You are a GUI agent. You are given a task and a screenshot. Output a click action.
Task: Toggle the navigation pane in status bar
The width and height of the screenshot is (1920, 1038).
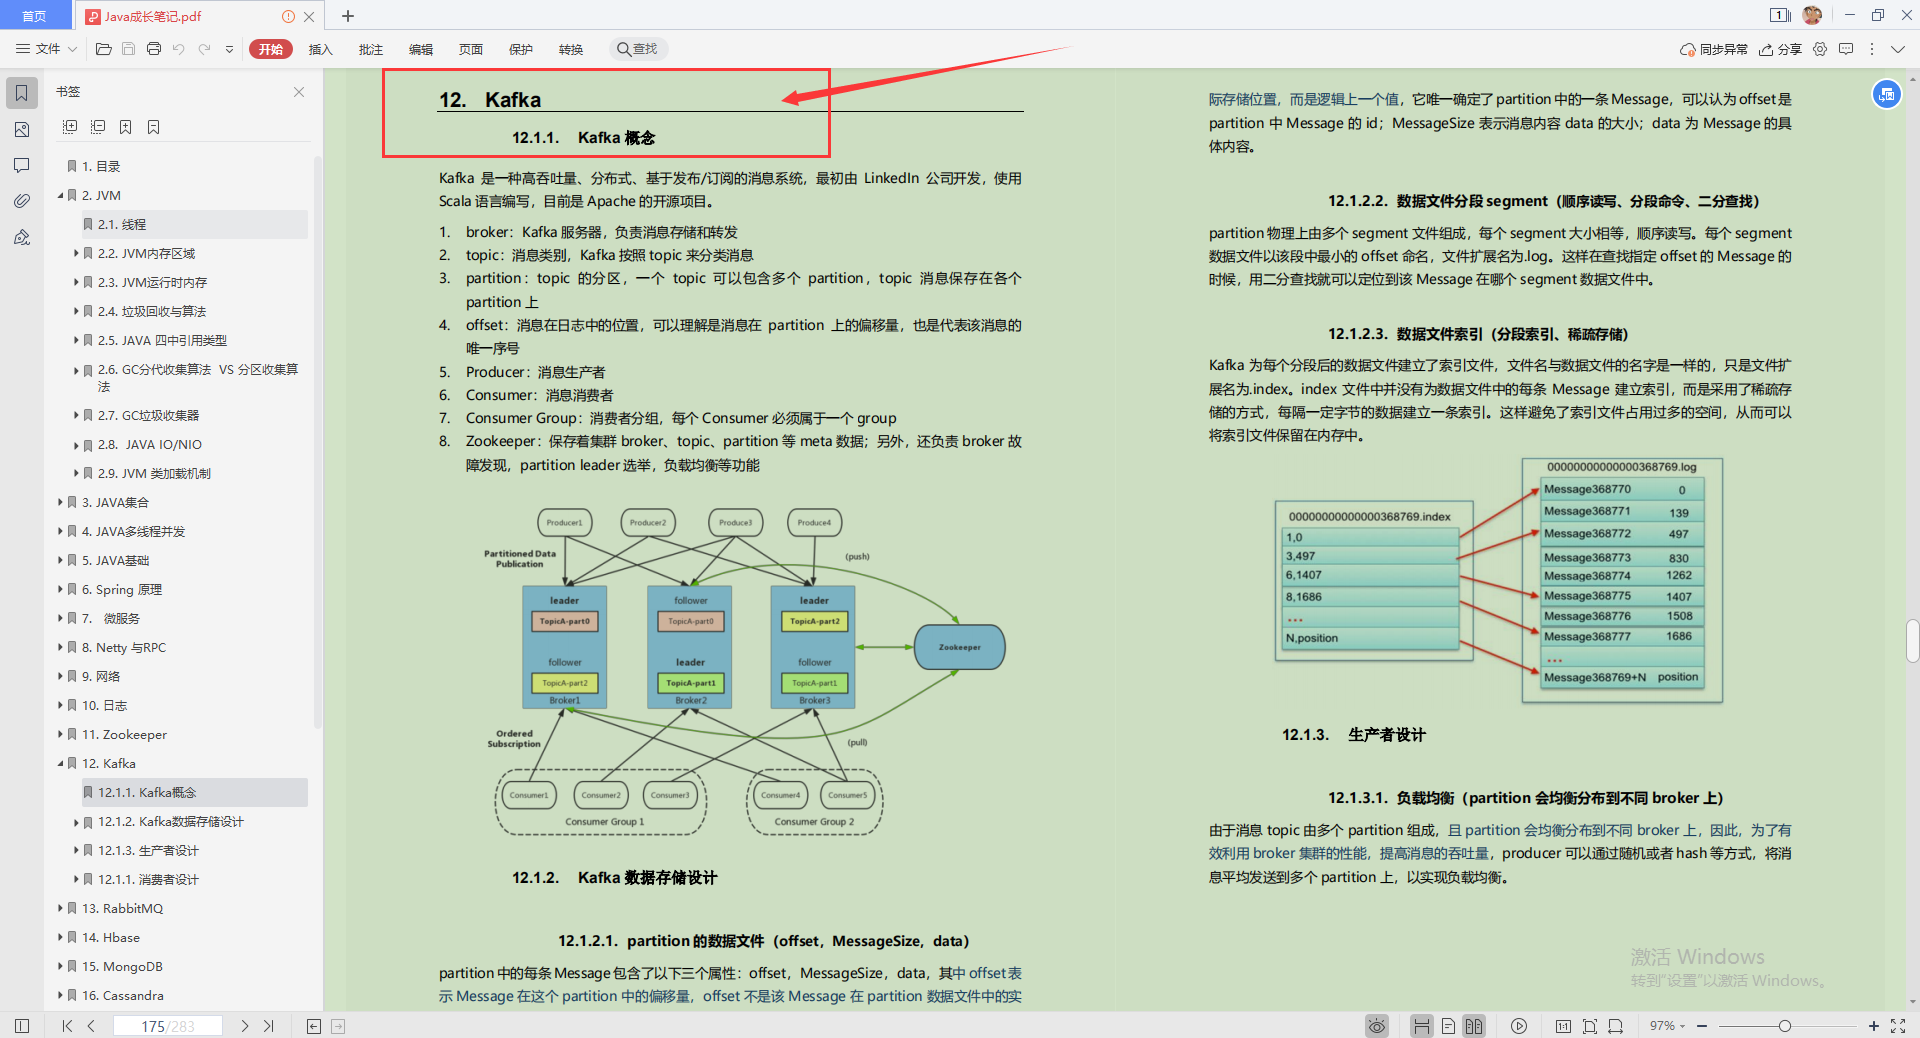22,1026
